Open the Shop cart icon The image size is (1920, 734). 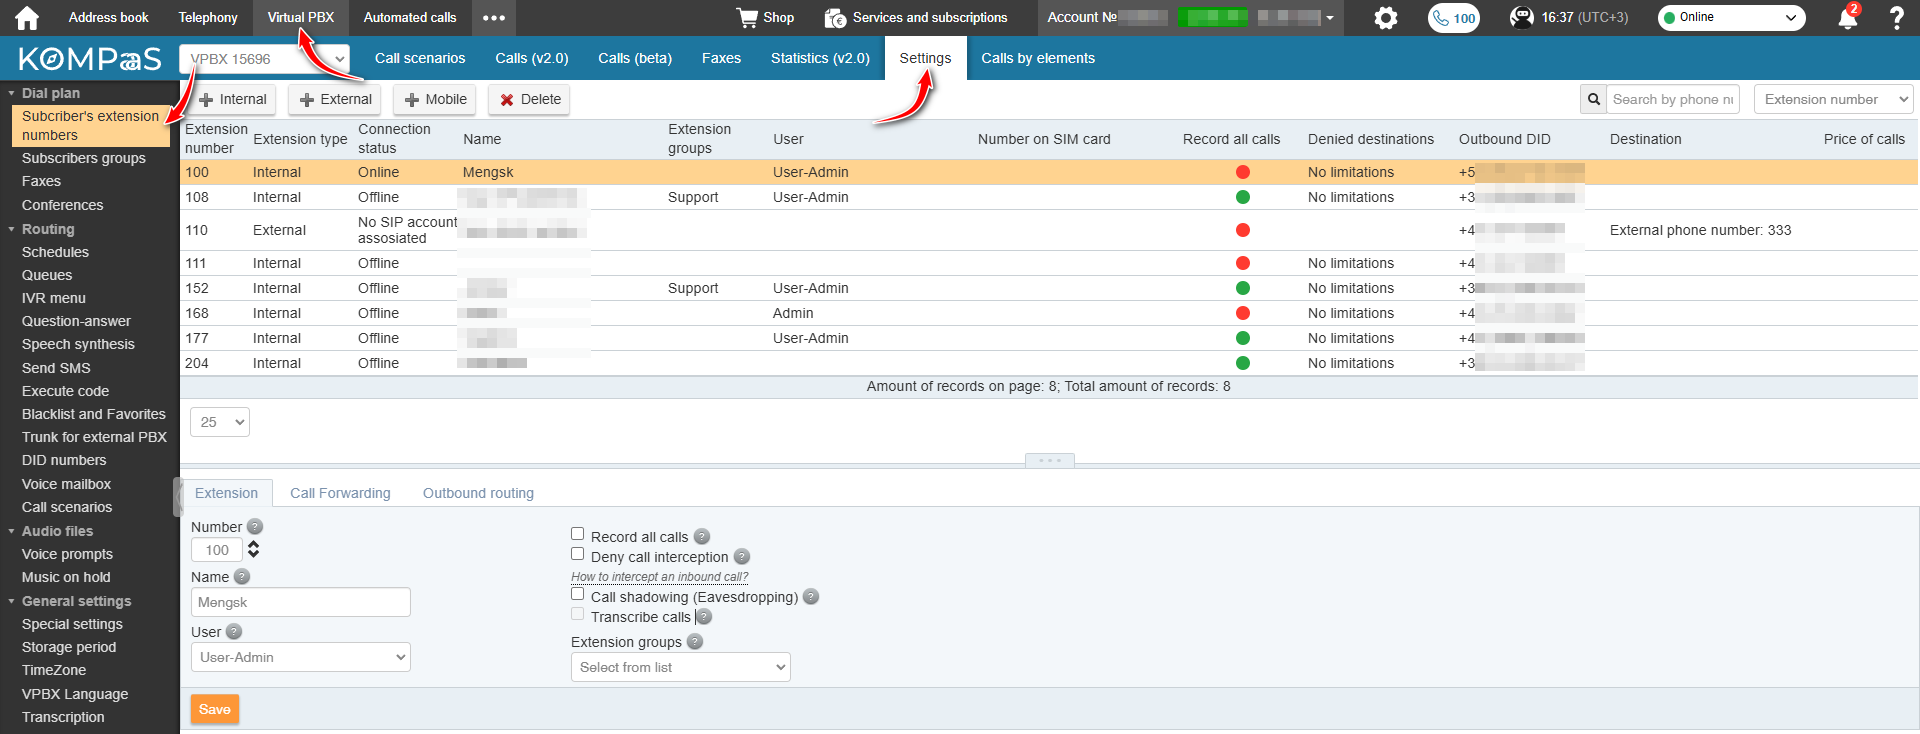point(747,18)
